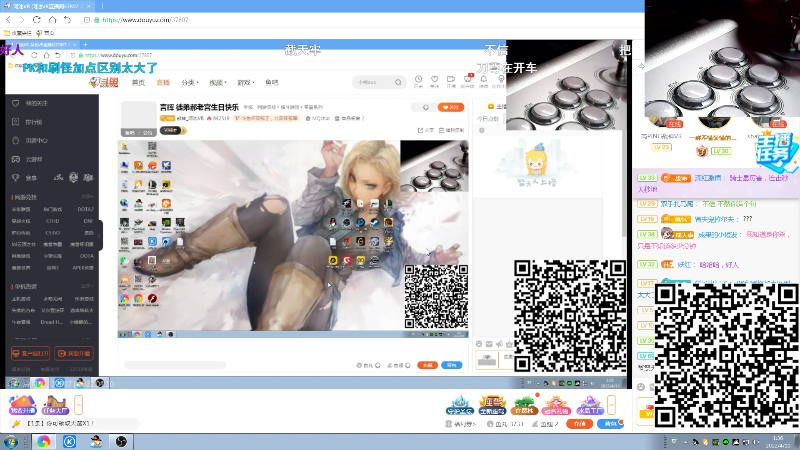Expand the 视频 dropdown menu
The image size is (800, 450).
click(x=218, y=82)
